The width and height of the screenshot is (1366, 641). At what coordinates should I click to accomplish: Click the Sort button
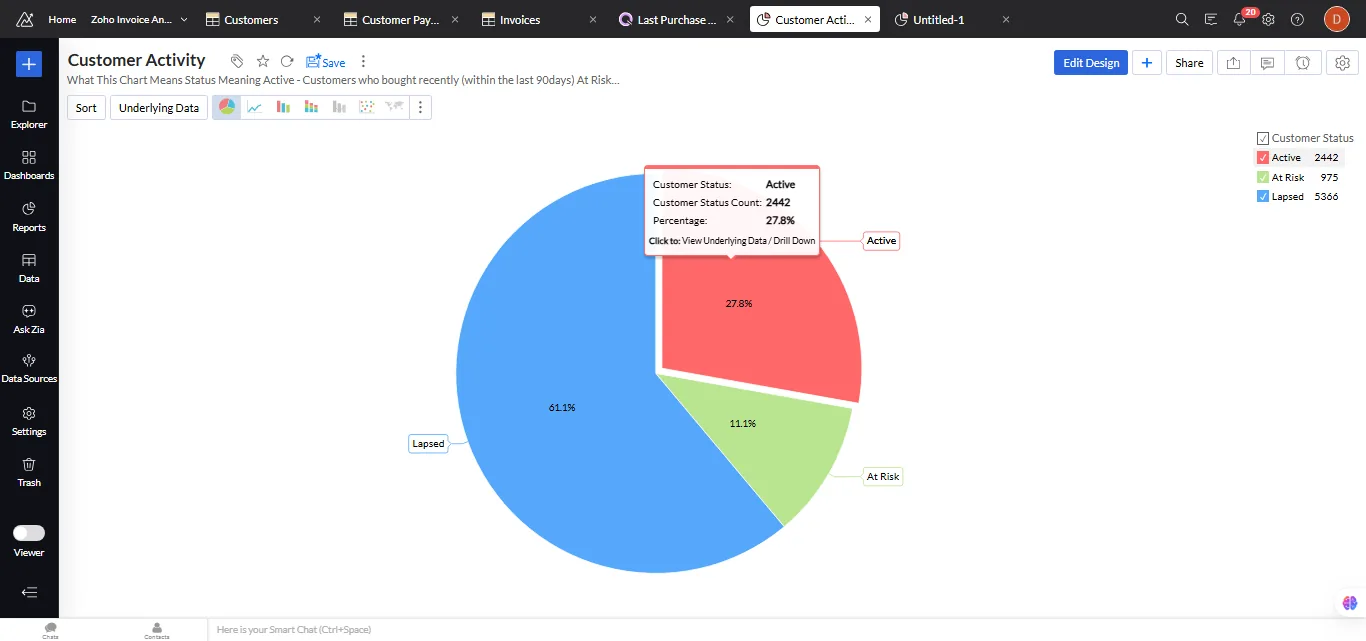[x=86, y=107]
